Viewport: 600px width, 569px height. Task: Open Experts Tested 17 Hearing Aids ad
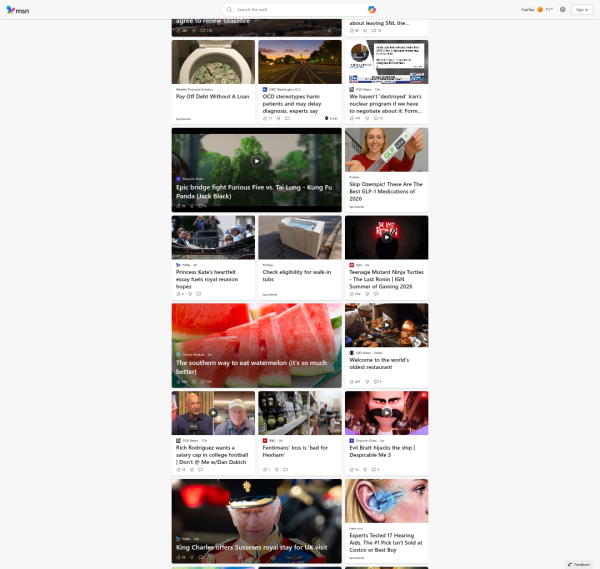click(386, 543)
